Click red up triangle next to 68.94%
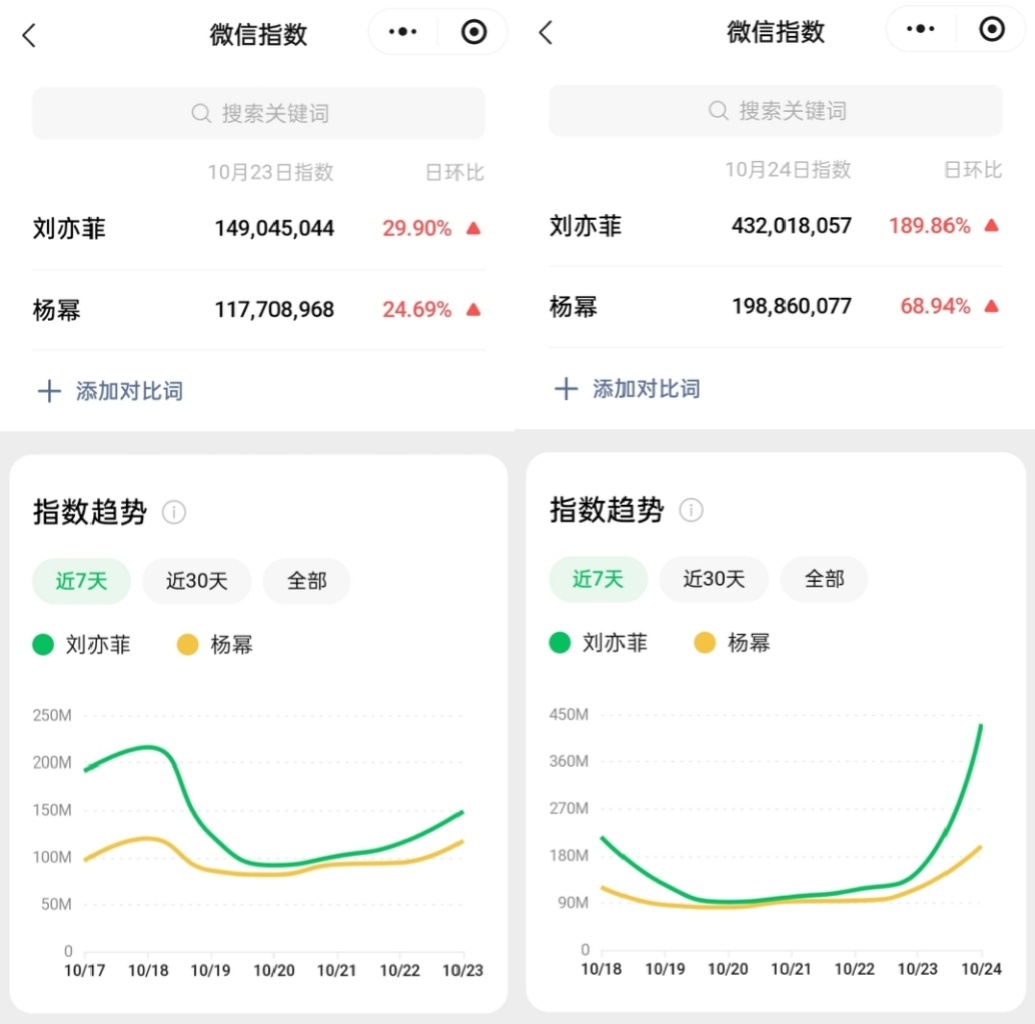This screenshot has width=1035, height=1024. [991, 306]
